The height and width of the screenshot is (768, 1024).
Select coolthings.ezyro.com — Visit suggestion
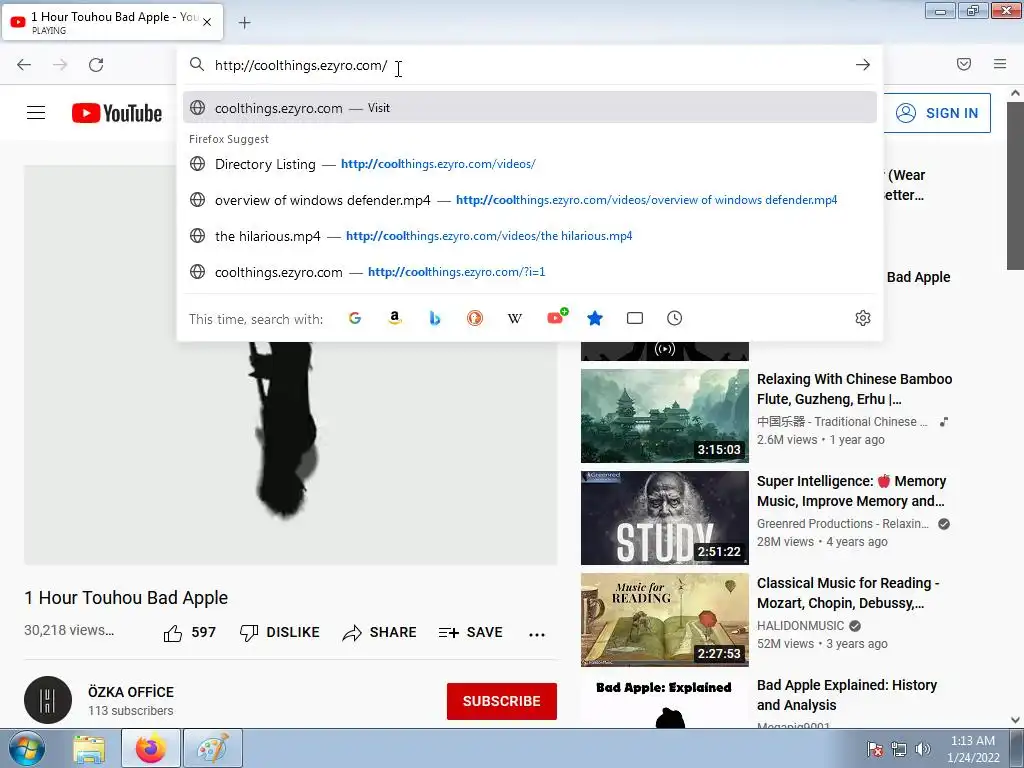point(530,108)
